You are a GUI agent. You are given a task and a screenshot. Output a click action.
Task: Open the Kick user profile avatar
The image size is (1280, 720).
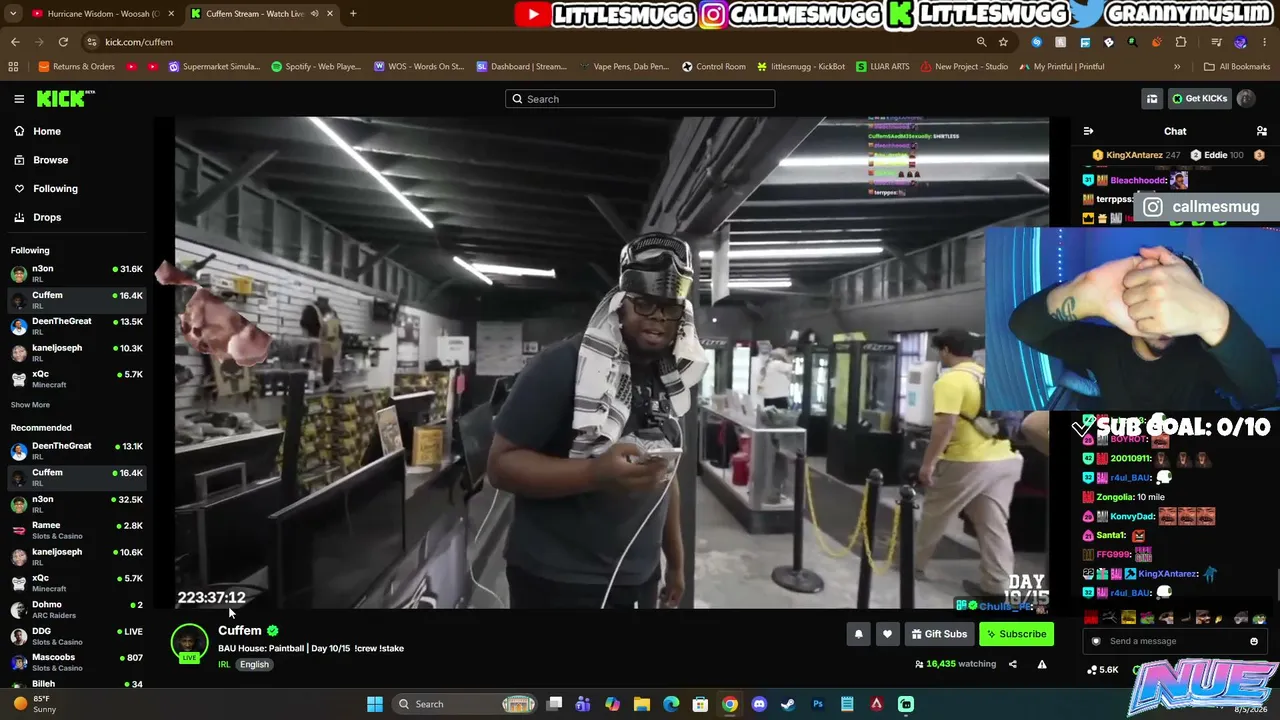pyautogui.click(x=1246, y=99)
